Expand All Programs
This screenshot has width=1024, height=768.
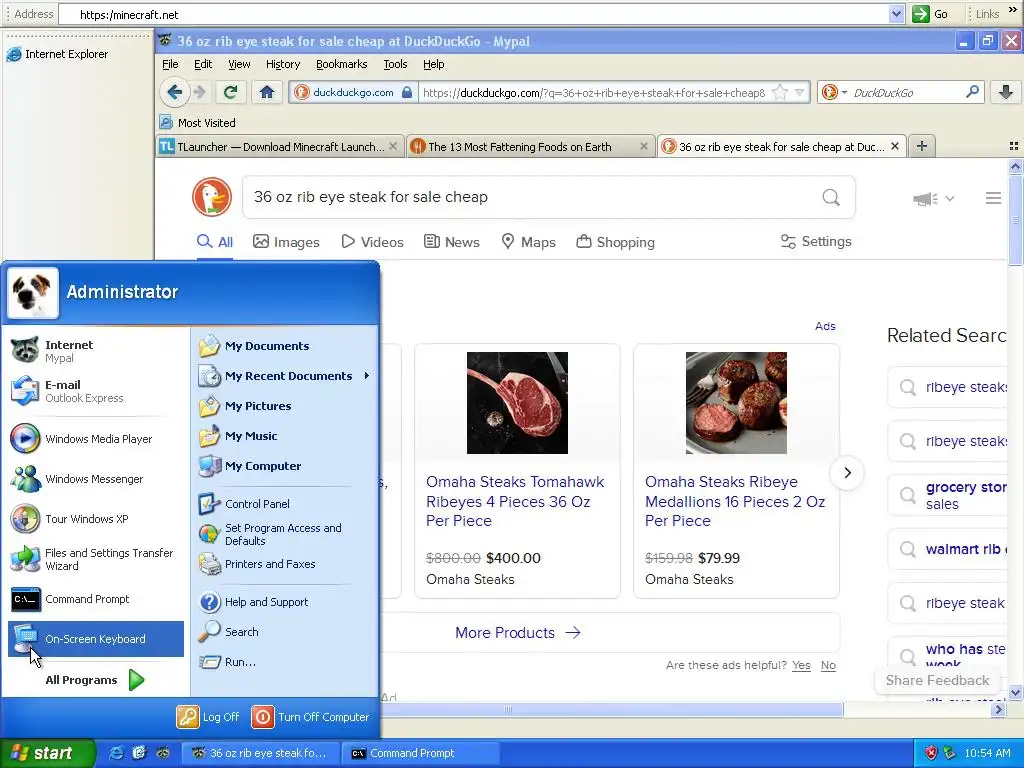point(95,680)
